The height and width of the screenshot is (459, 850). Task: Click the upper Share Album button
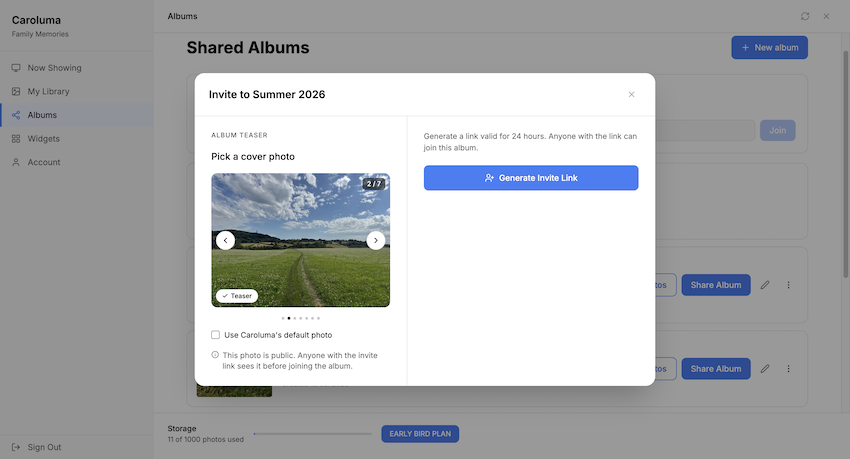coord(716,285)
